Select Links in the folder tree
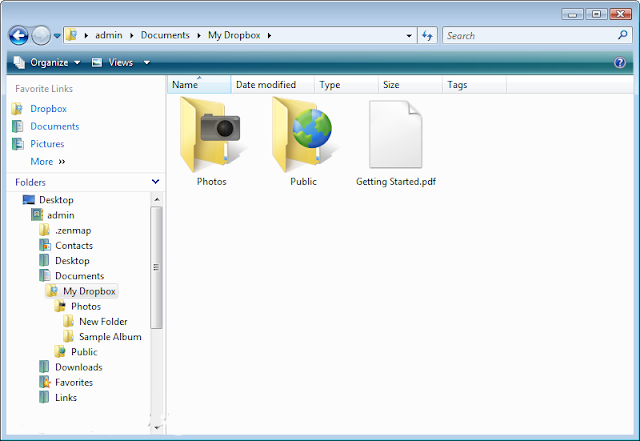Screen dimensions: 640x441 point(66,397)
